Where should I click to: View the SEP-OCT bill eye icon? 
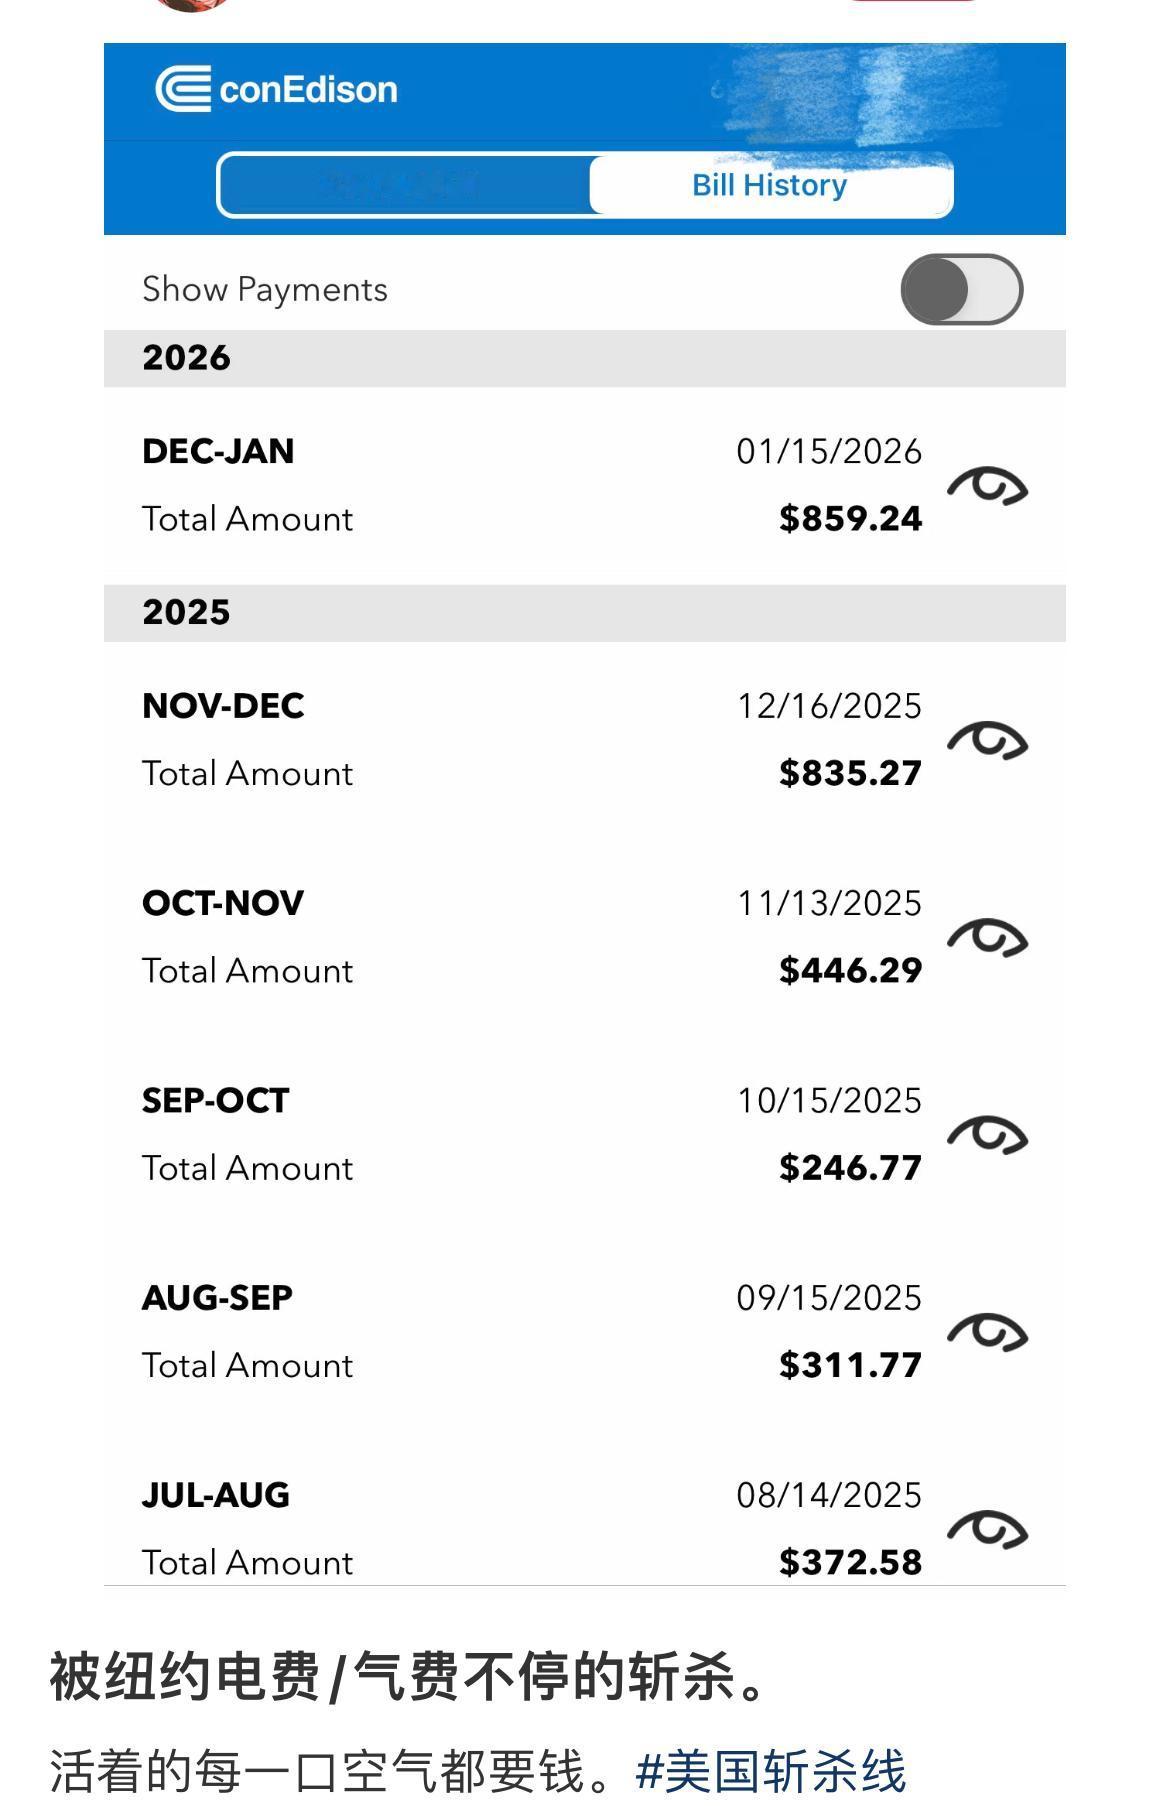pos(987,1135)
